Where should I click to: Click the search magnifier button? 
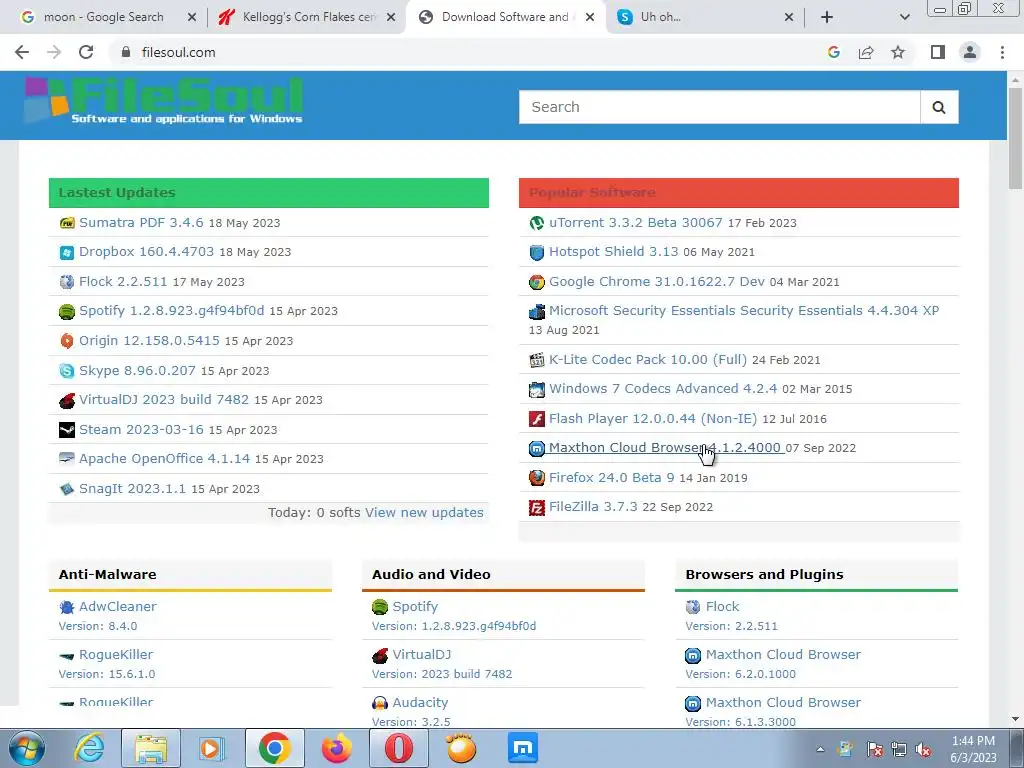[x=939, y=107]
